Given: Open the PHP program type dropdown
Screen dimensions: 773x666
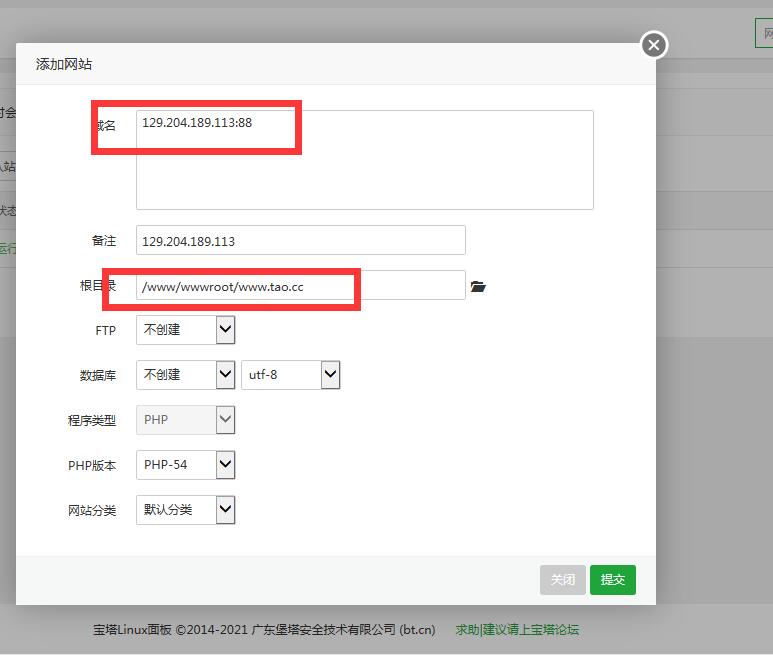Looking at the screenshot, I should click(185, 420).
